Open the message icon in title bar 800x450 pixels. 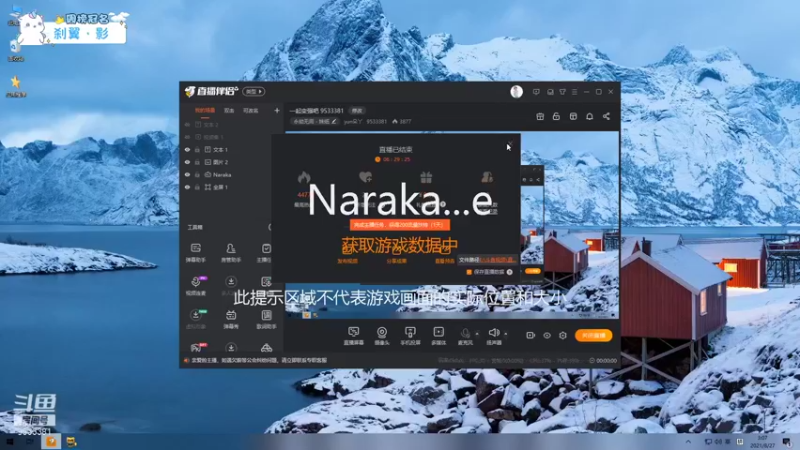[536, 92]
